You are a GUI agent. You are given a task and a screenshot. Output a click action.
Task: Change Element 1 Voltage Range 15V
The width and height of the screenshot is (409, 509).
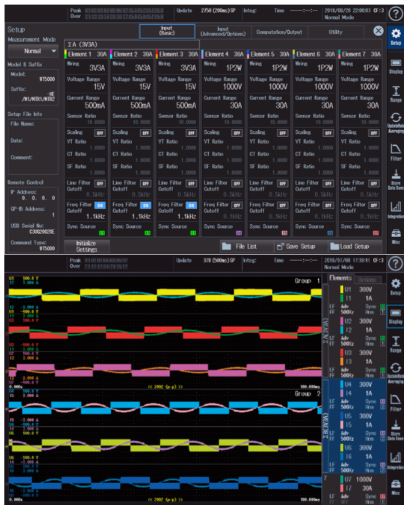pos(86,84)
